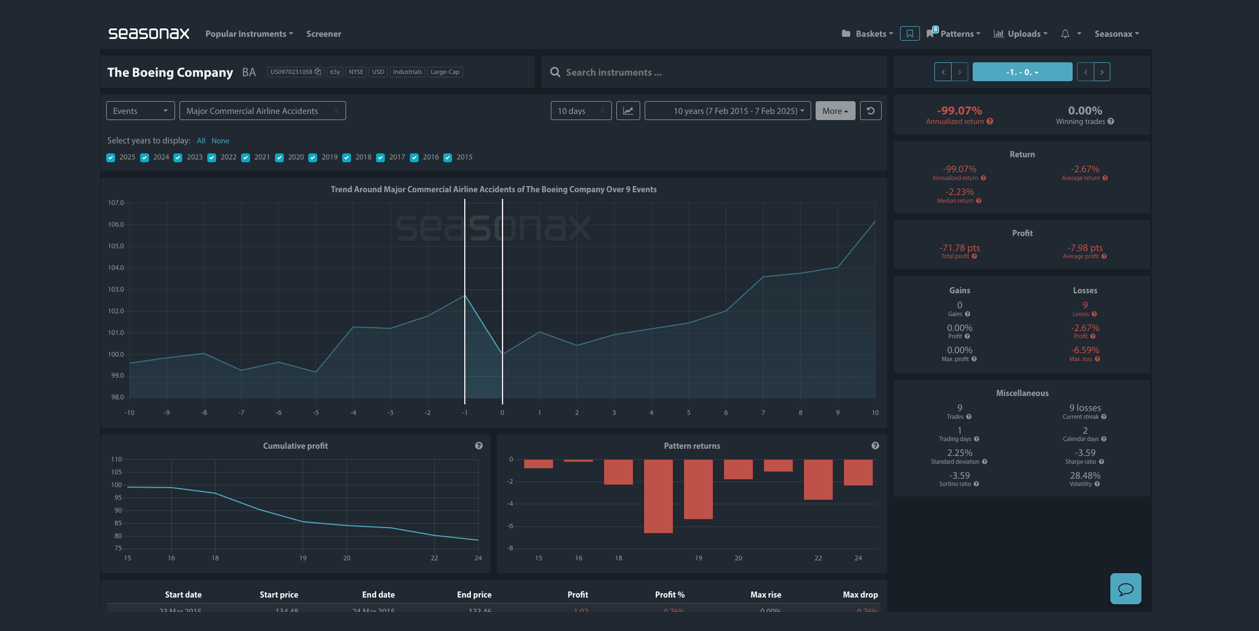Click help icon in Cumulative profit panel
The height and width of the screenshot is (631, 1259).
479,446
